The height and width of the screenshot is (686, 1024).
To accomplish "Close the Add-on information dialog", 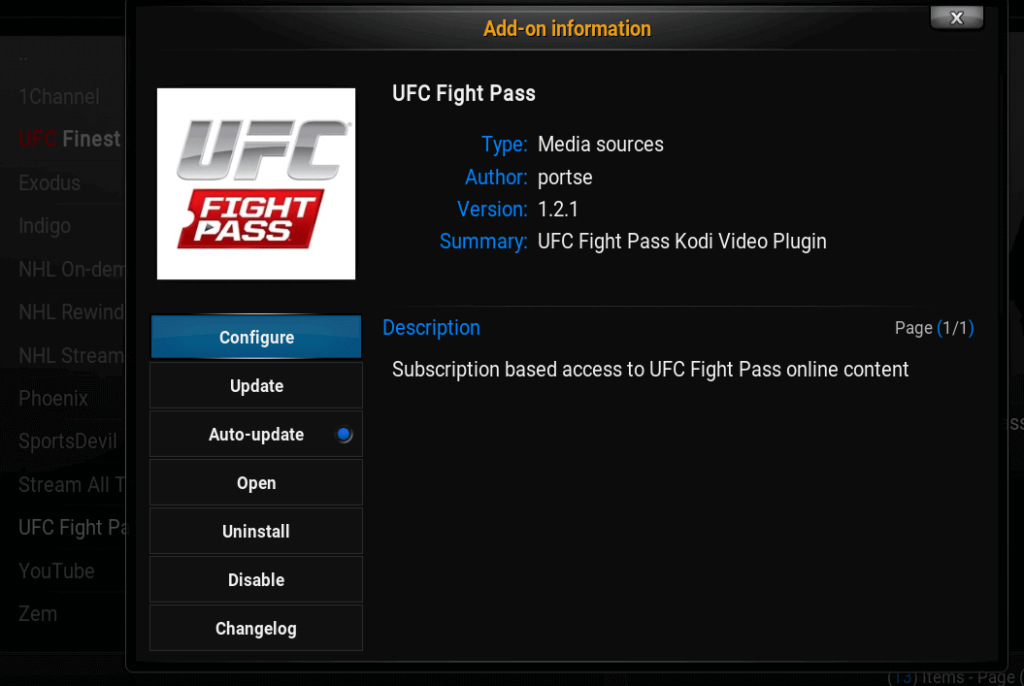I will [957, 18].
